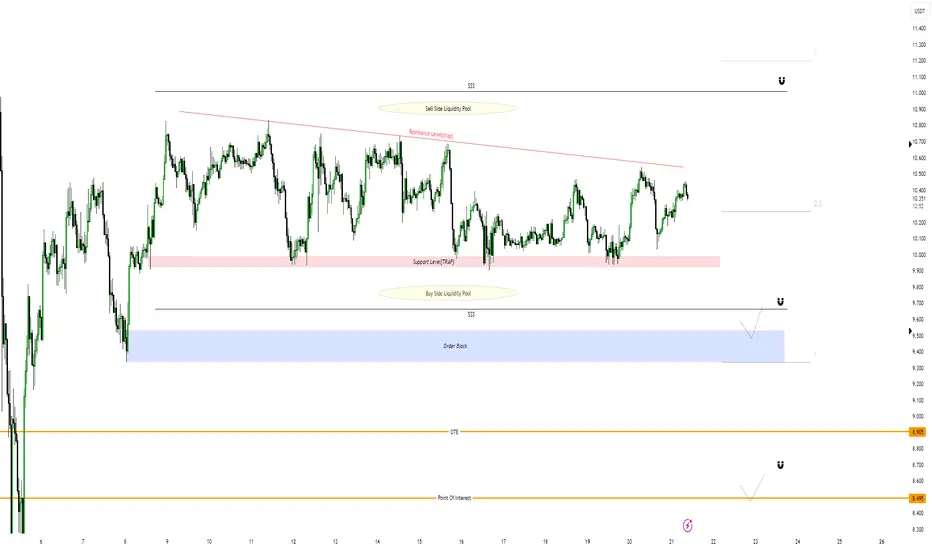Select the Resistance Level(trap) trendline label

(431, 134)
